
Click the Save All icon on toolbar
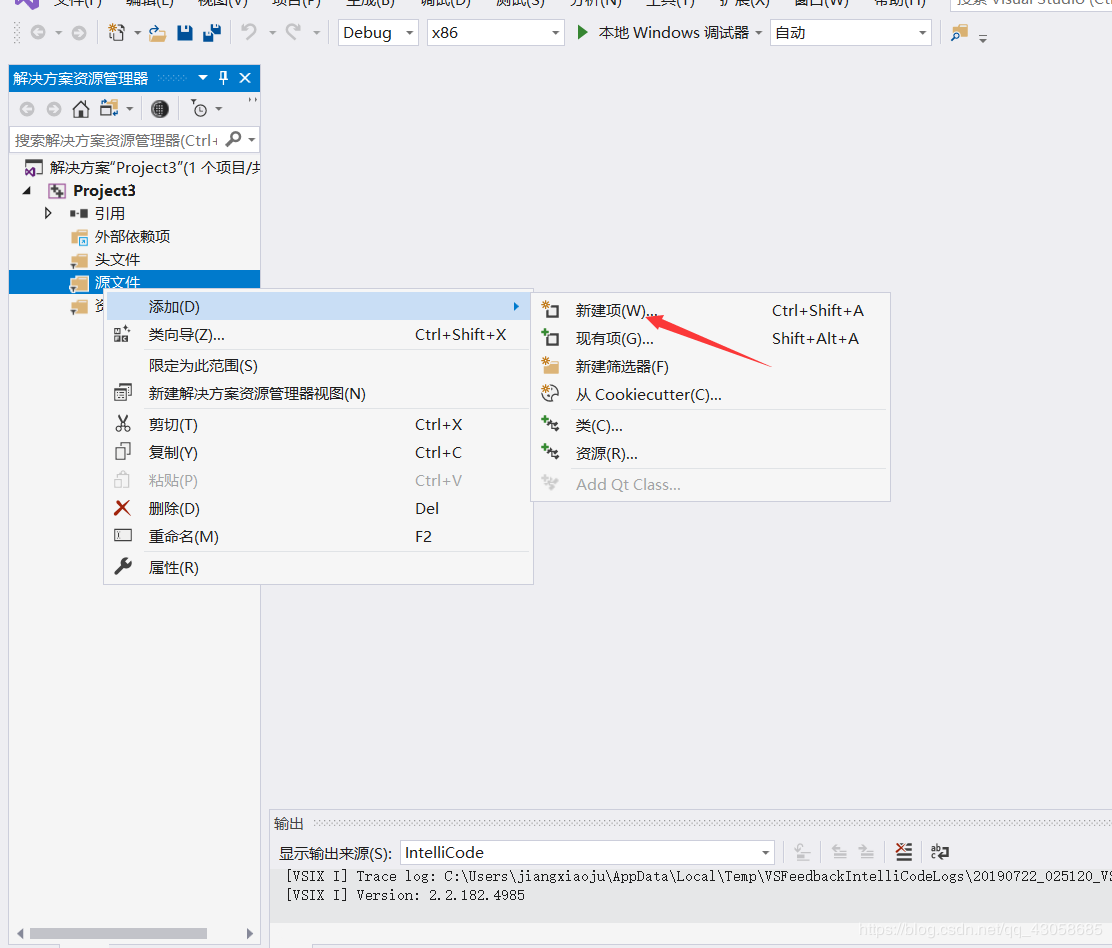point(211,32)
